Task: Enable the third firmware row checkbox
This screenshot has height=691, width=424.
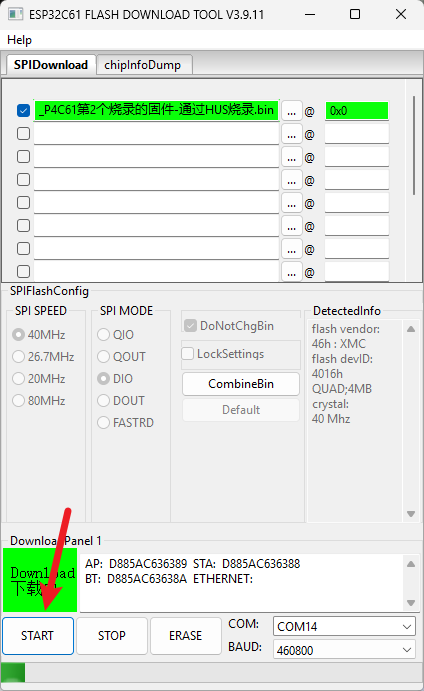Action: click(23, 156)
